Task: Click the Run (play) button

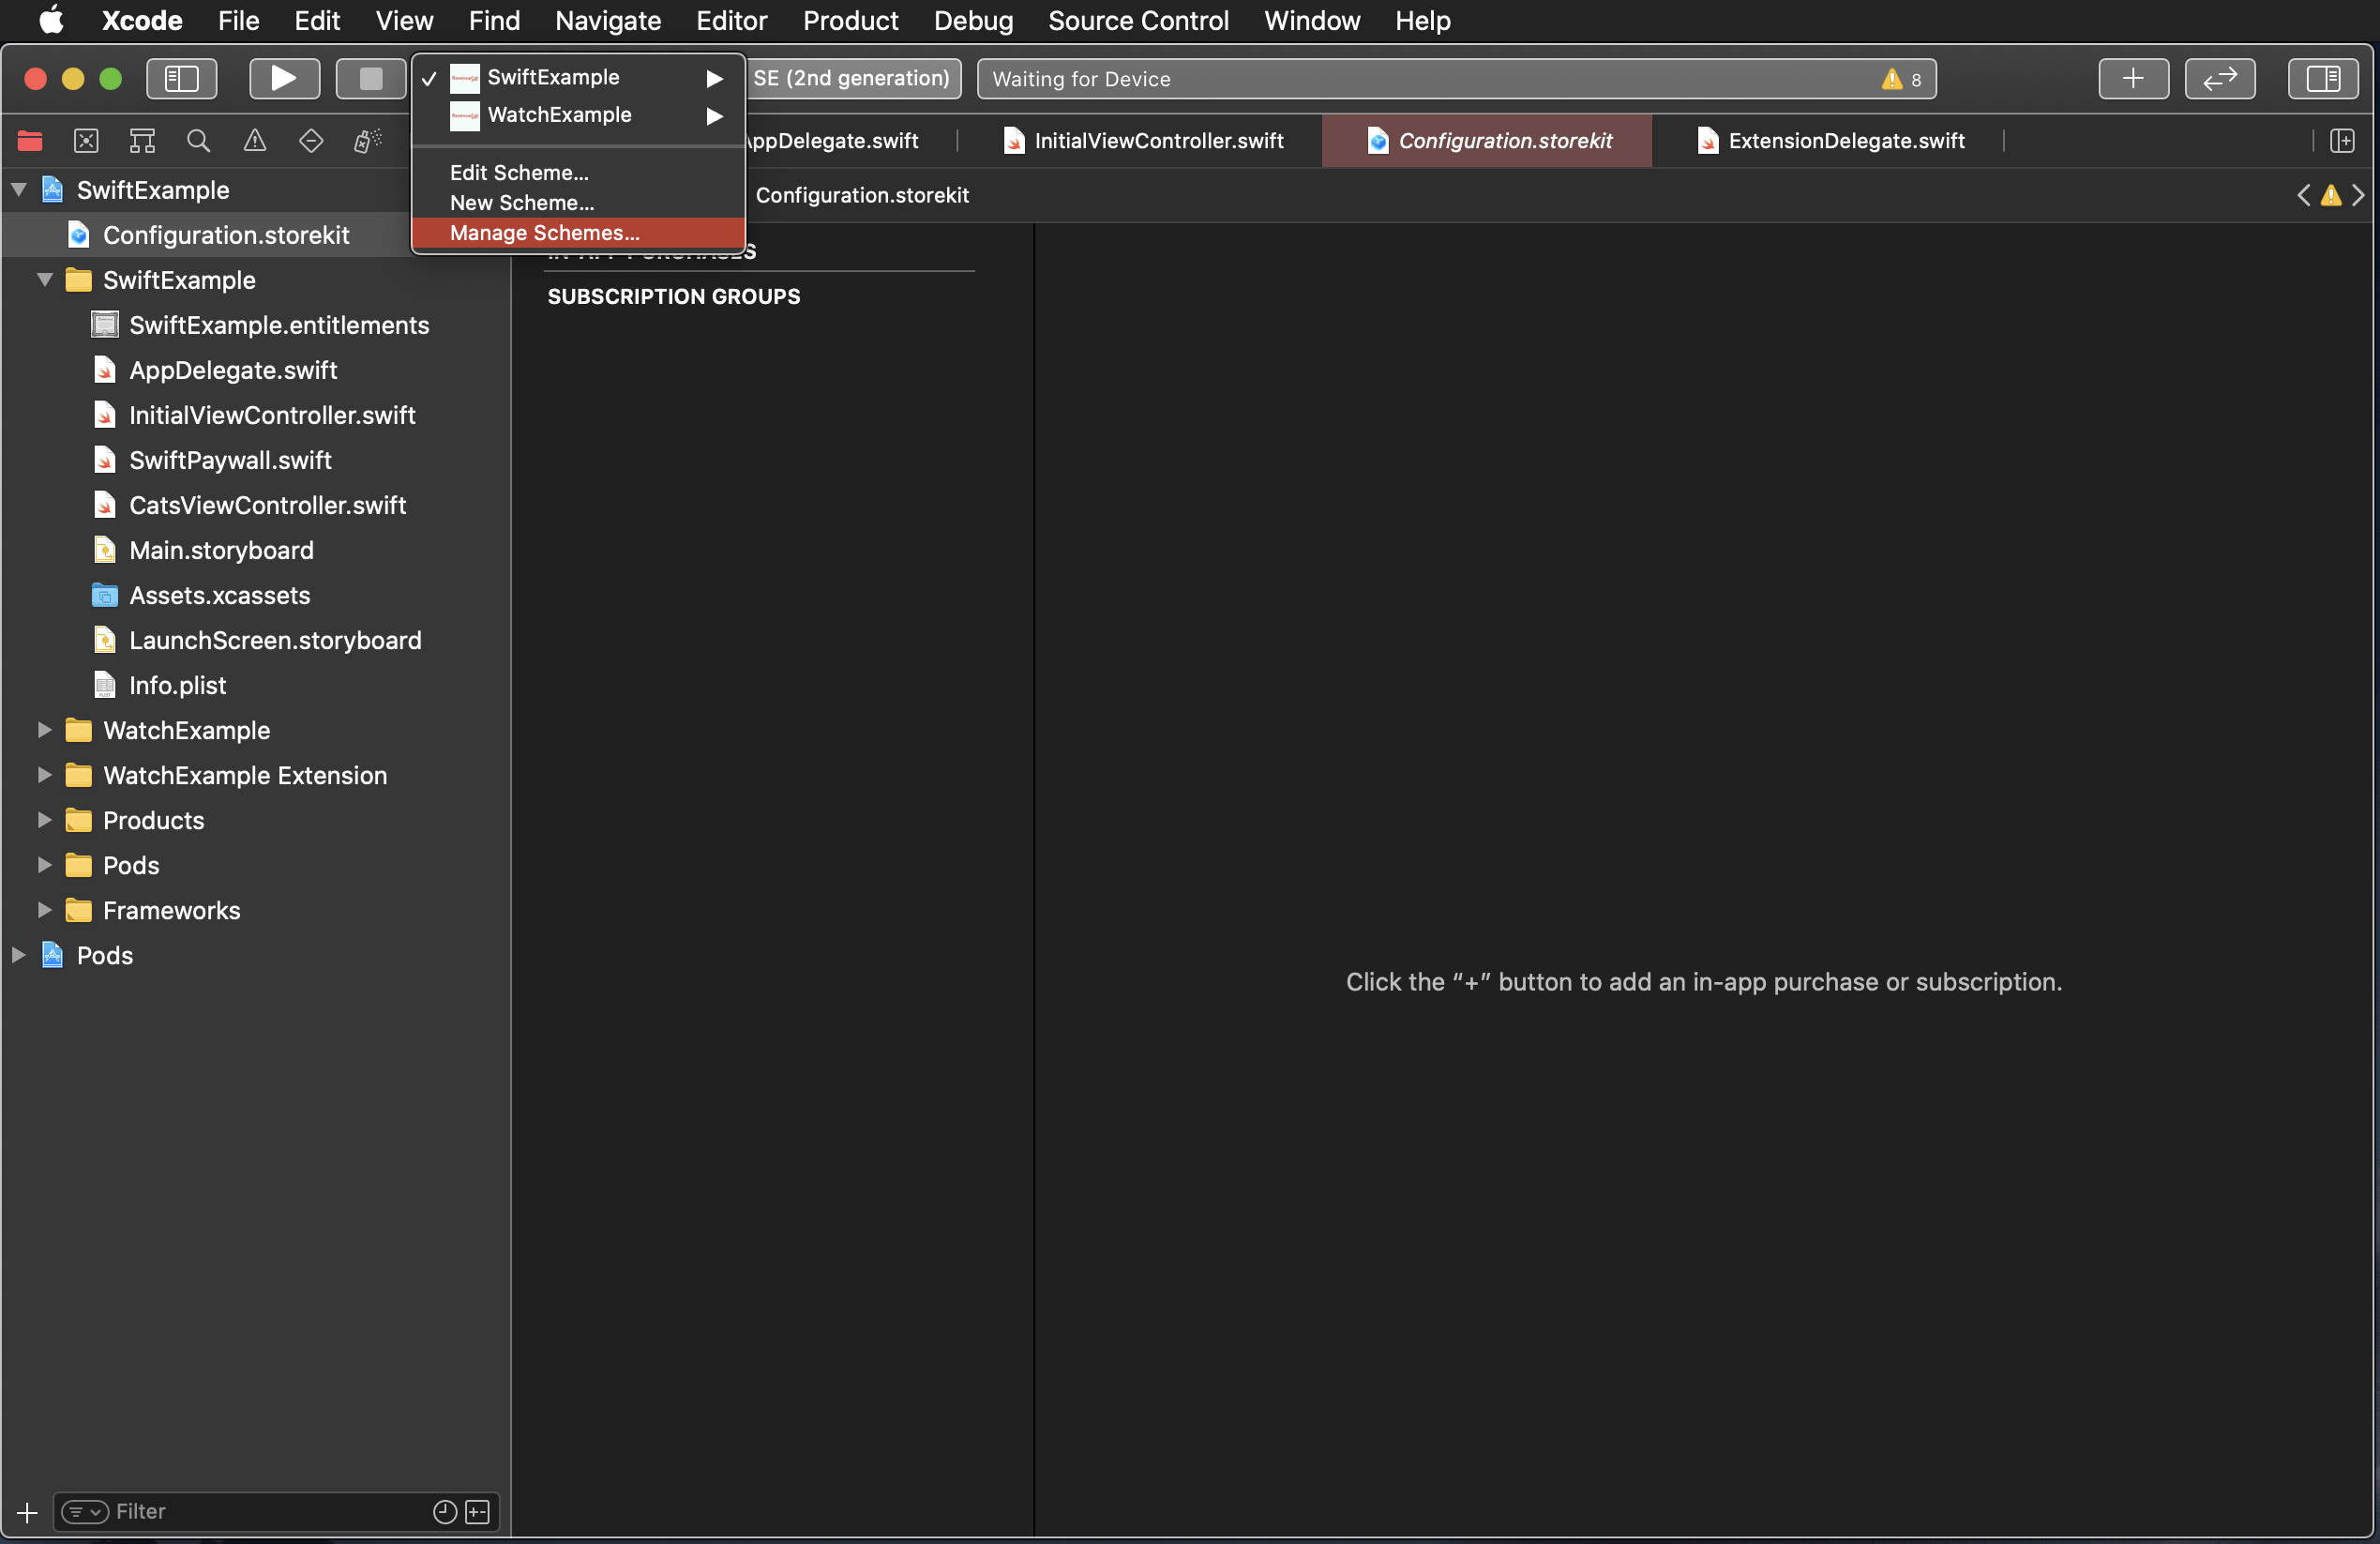Action: (284, 78)
